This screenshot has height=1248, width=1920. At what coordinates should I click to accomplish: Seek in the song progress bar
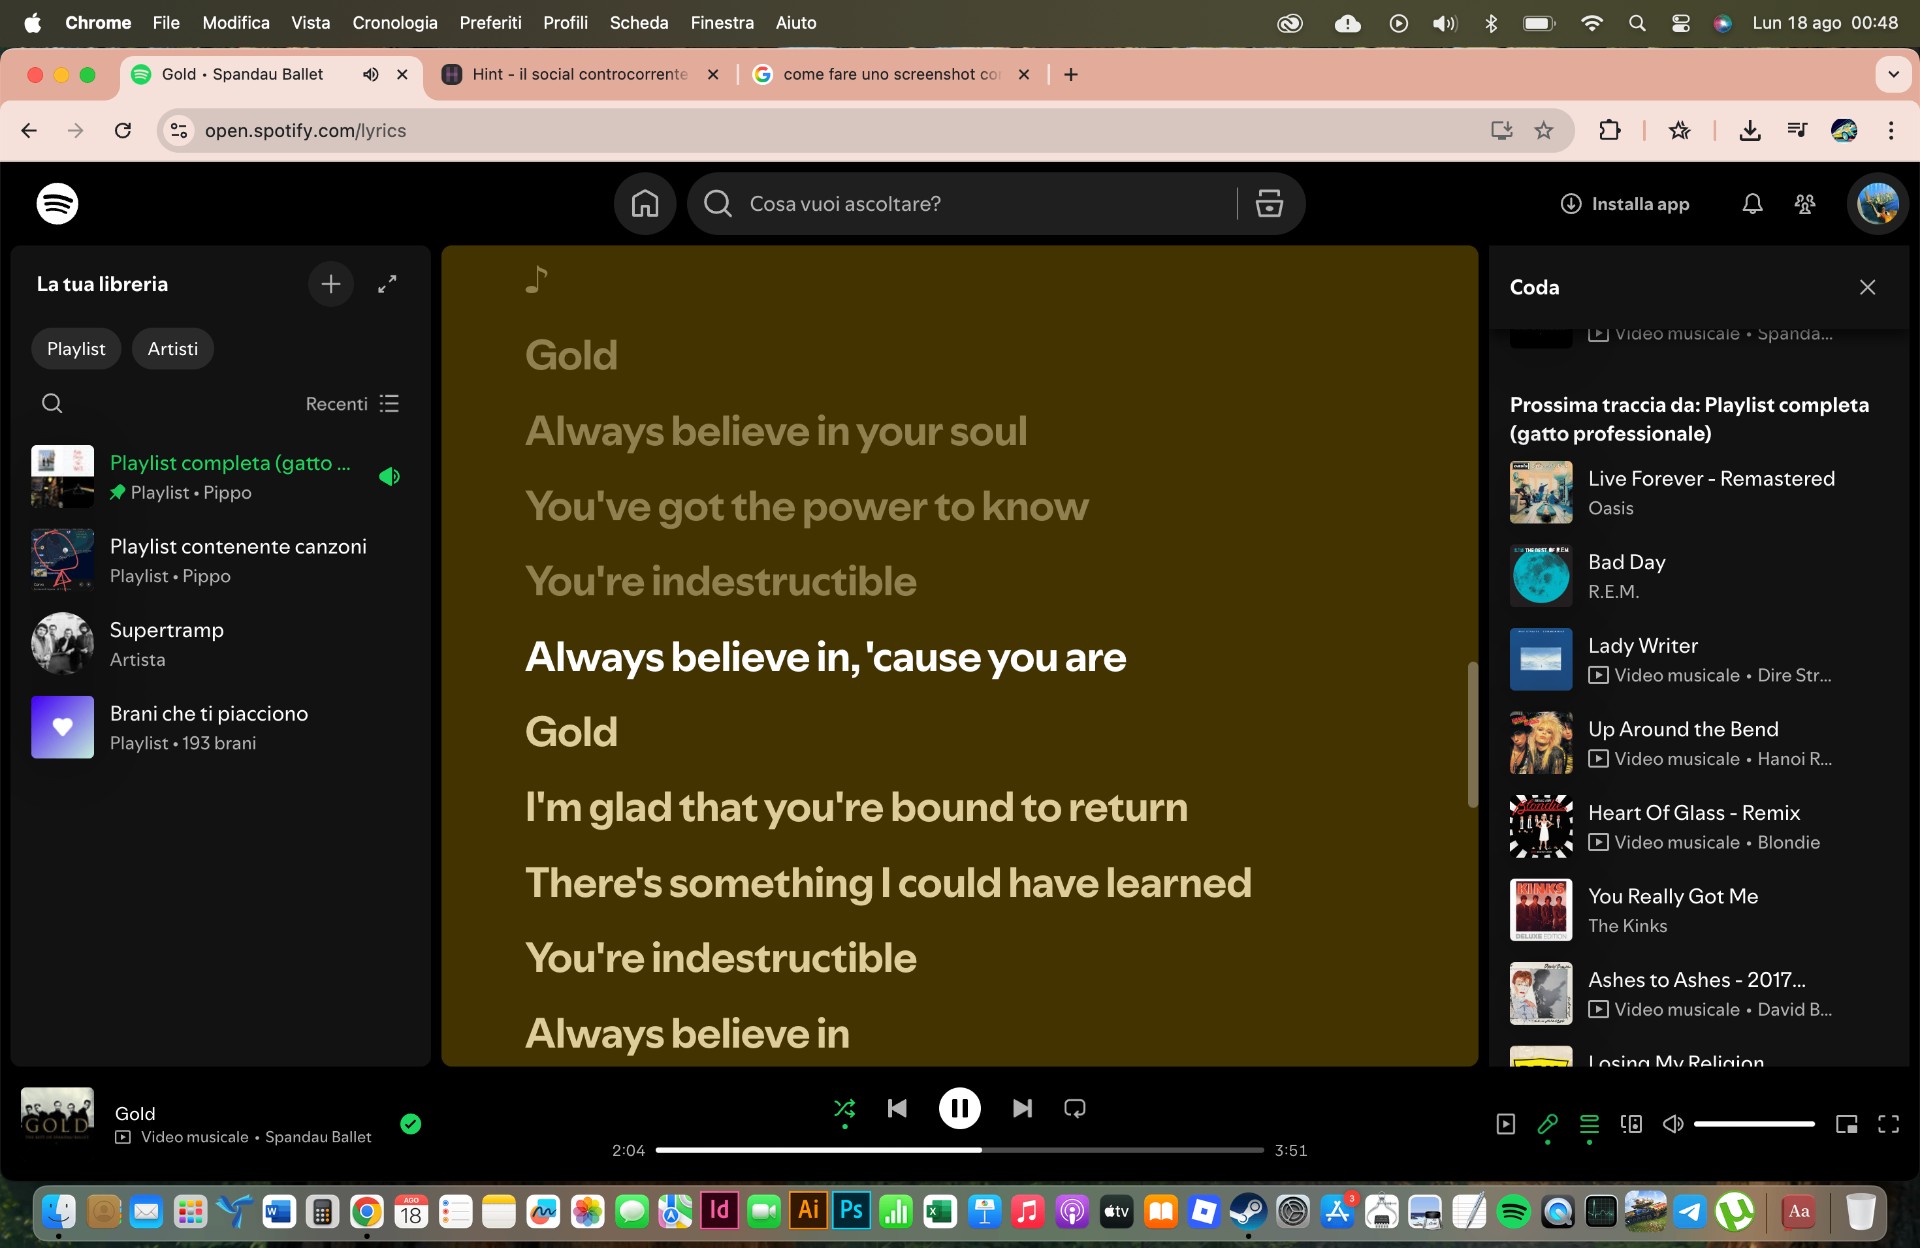959,1150
